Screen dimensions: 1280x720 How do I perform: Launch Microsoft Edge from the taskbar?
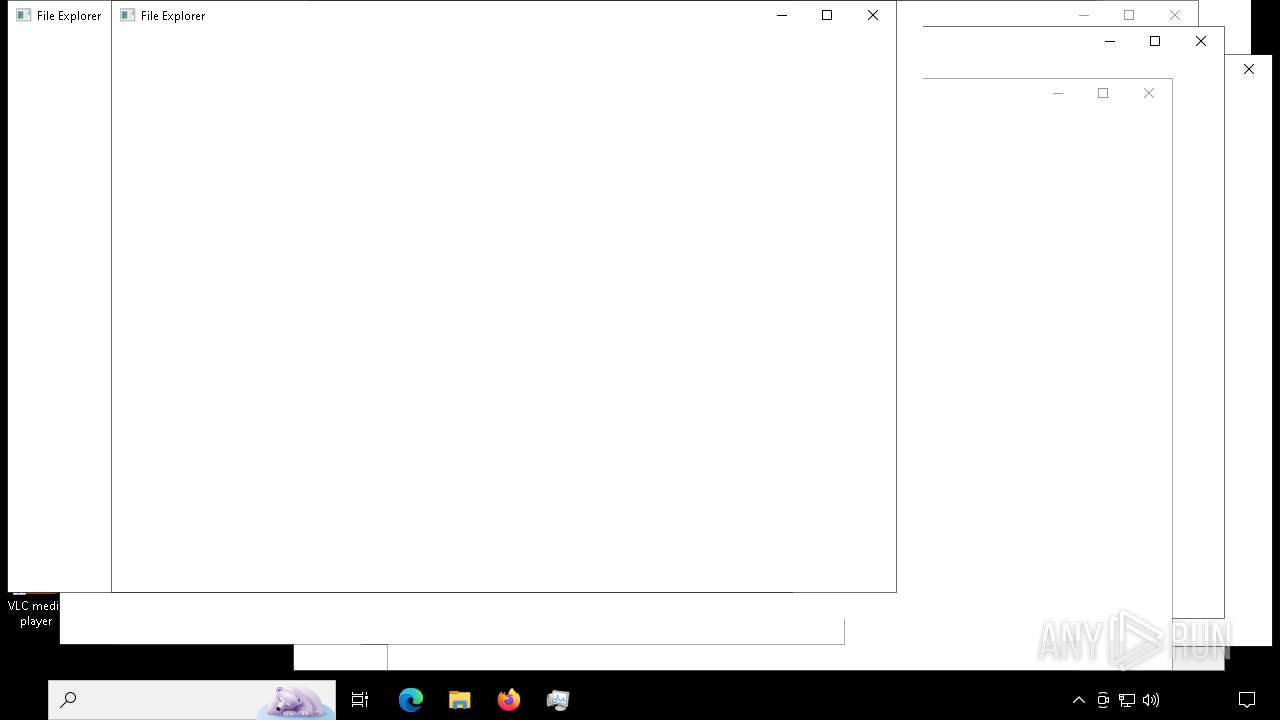[411, 700]
